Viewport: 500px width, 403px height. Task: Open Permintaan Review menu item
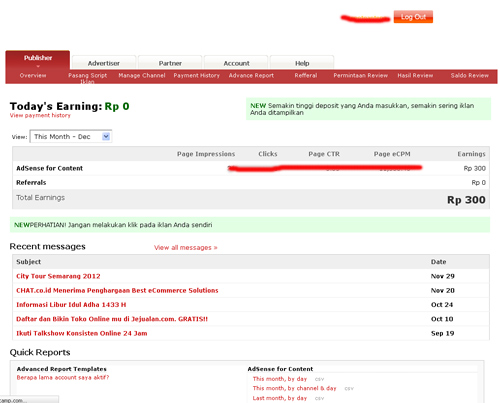click(360, 76)
